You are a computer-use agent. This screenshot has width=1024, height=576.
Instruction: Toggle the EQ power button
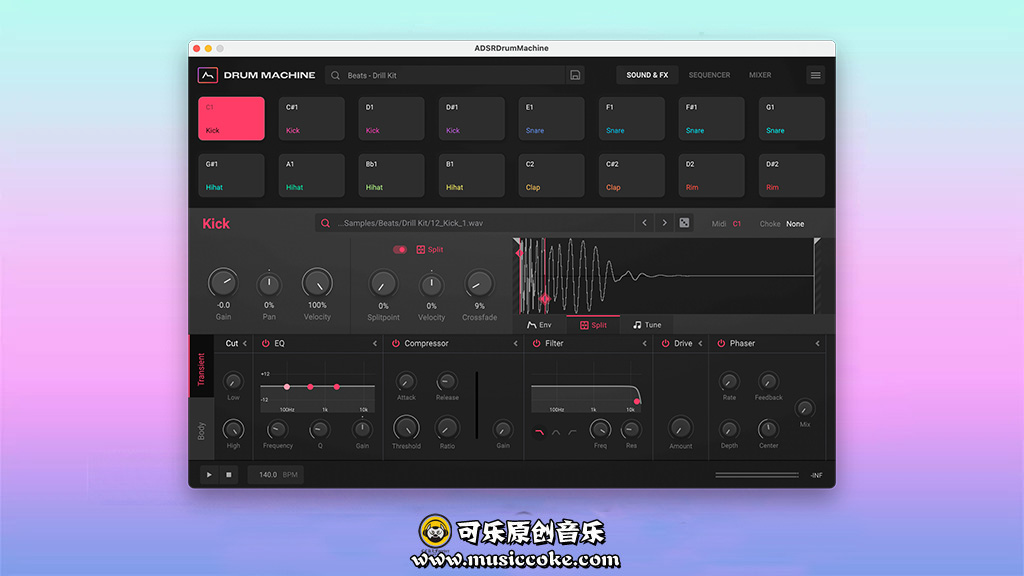[266, 344]
